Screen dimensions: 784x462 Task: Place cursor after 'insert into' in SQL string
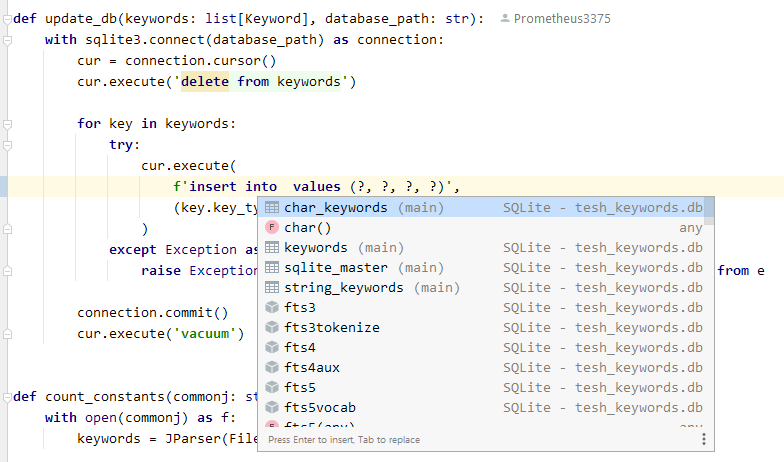(279, 187)
